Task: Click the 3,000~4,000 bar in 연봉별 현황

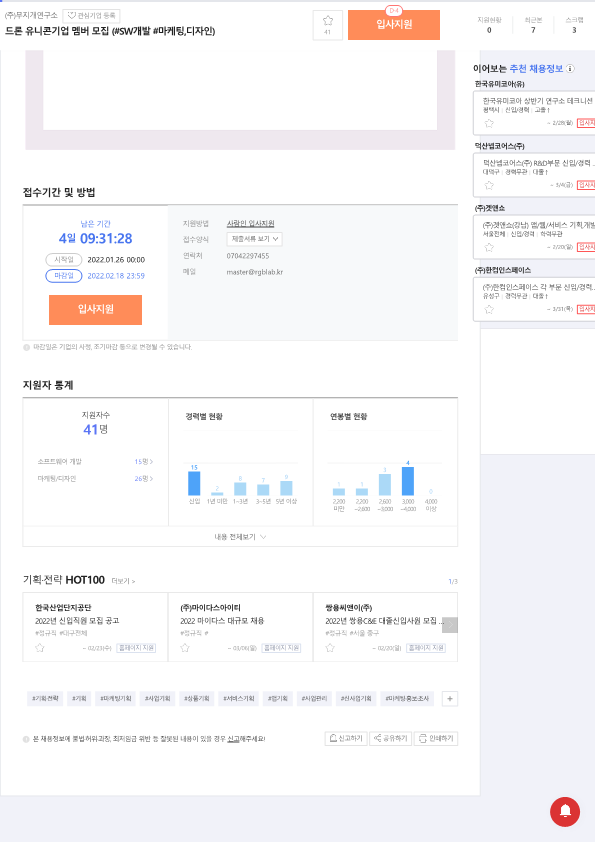Action: [408, 481]
